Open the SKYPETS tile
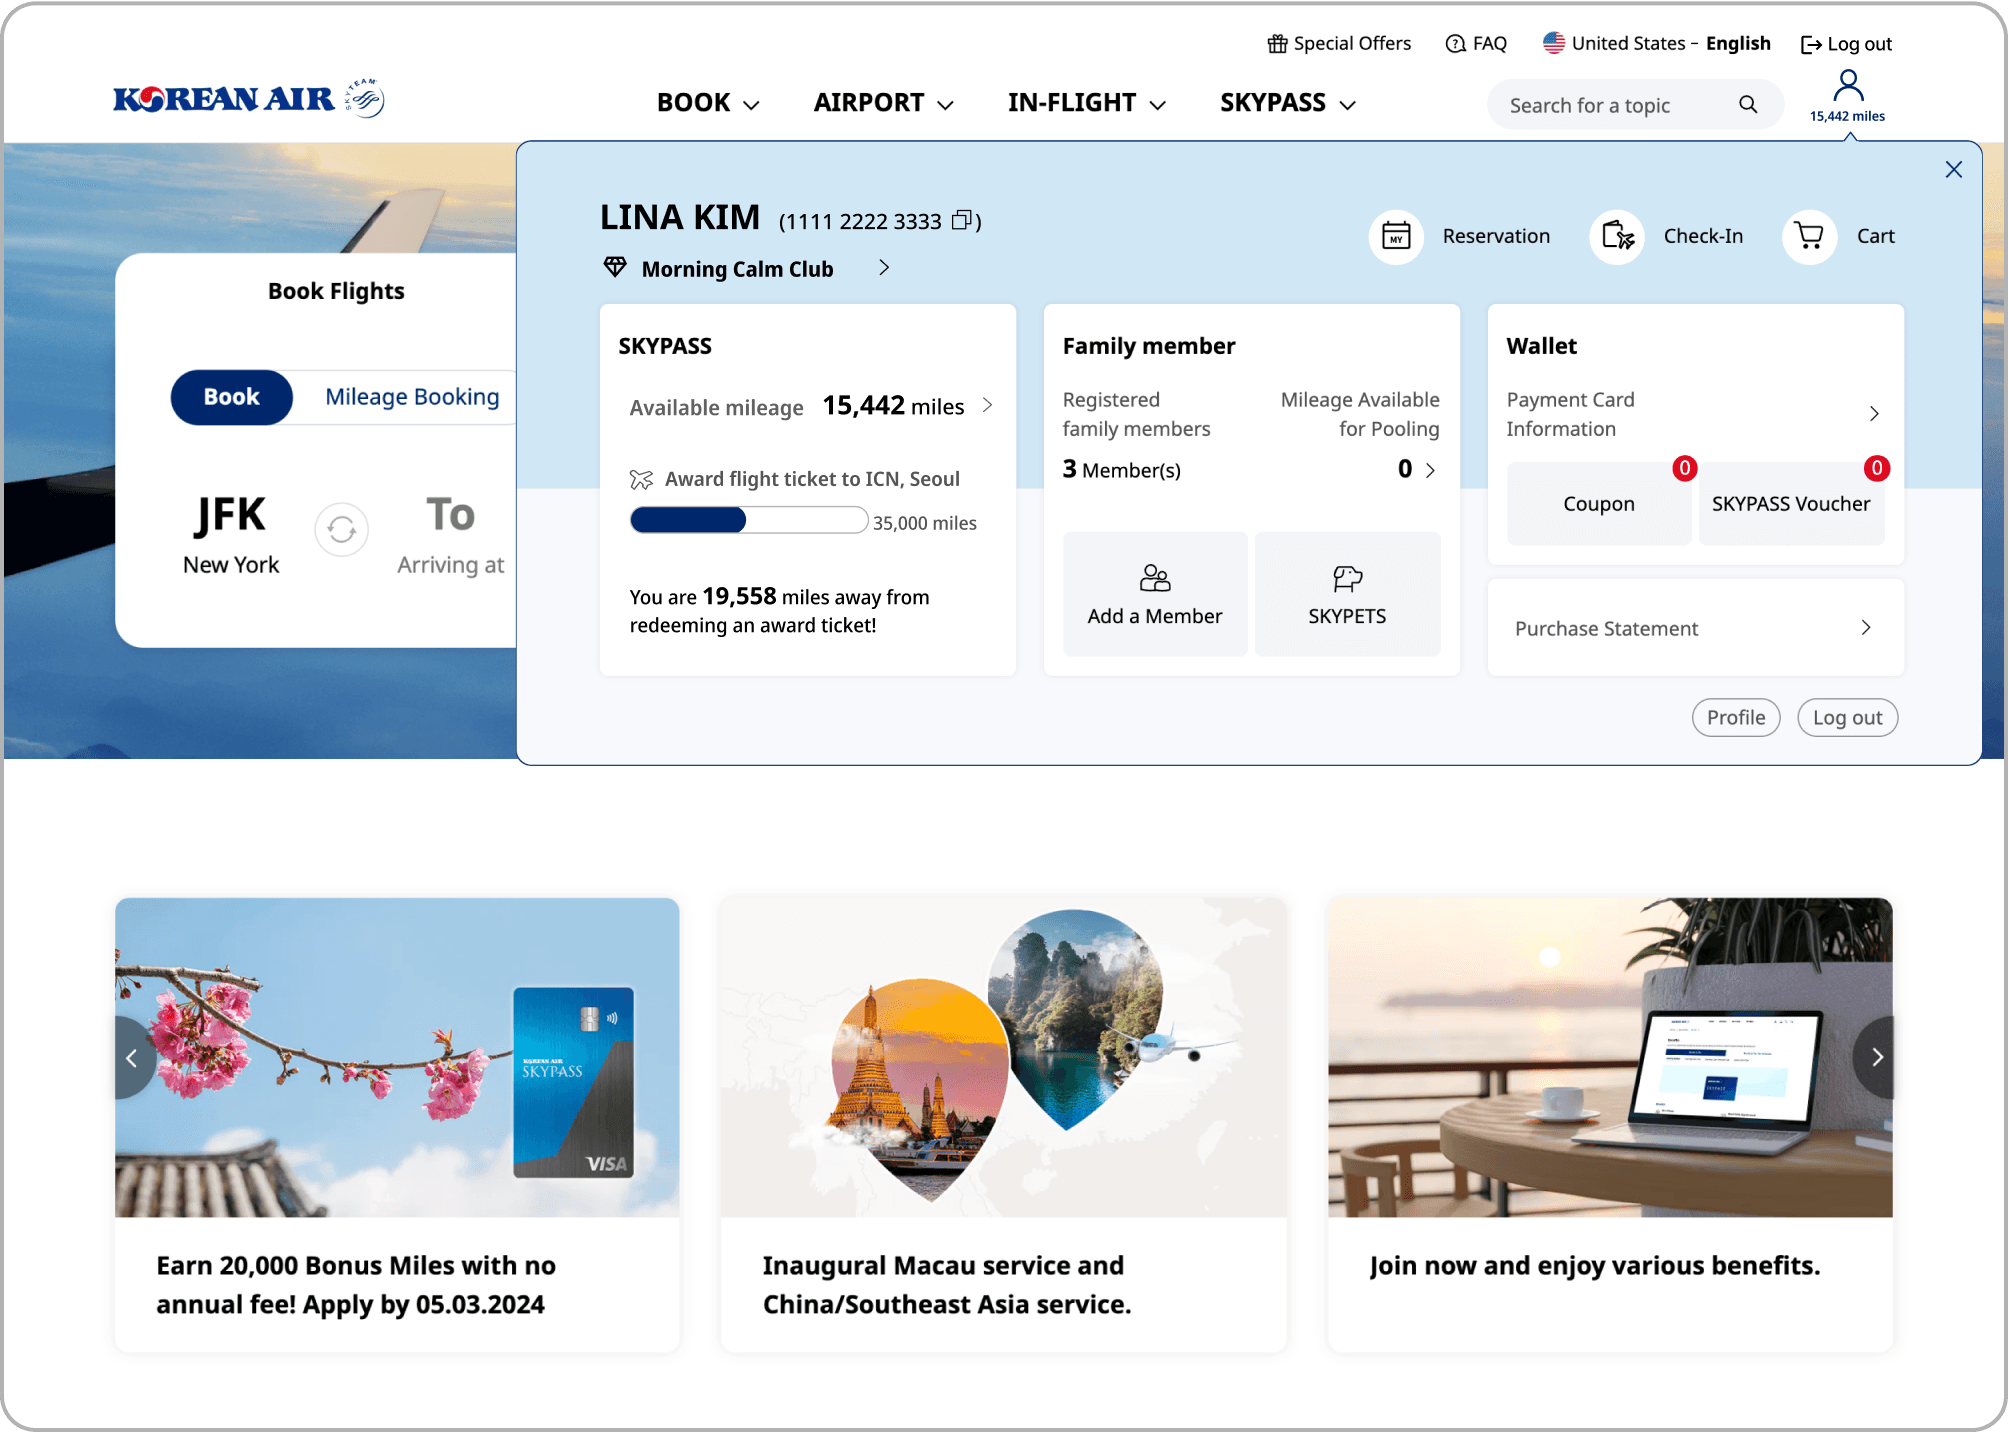This screenshot has width=2008, height=1432. (1347, 594)
